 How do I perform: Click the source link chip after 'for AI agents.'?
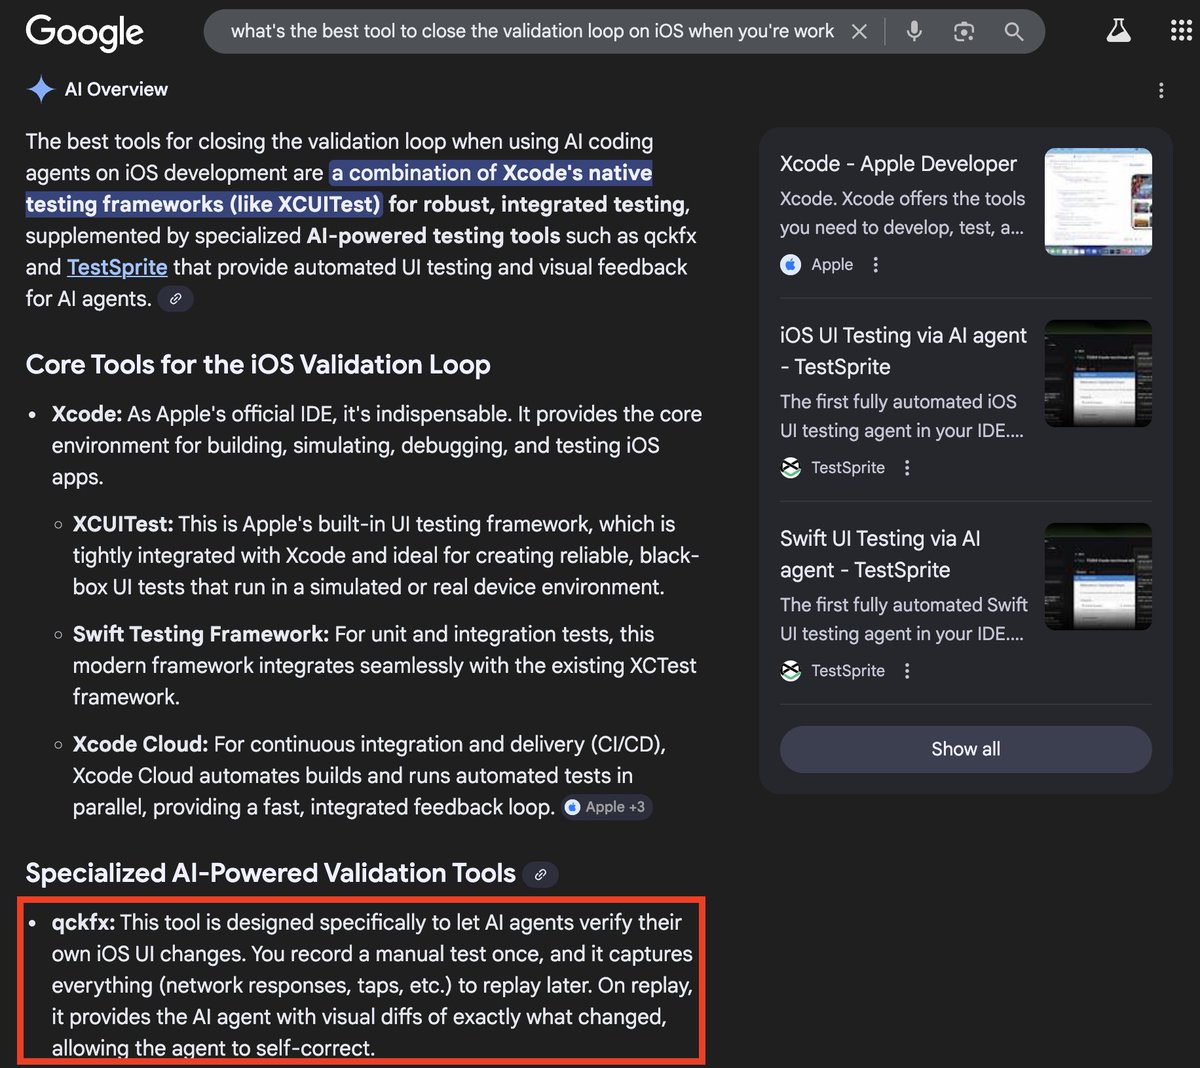[175, 299]
